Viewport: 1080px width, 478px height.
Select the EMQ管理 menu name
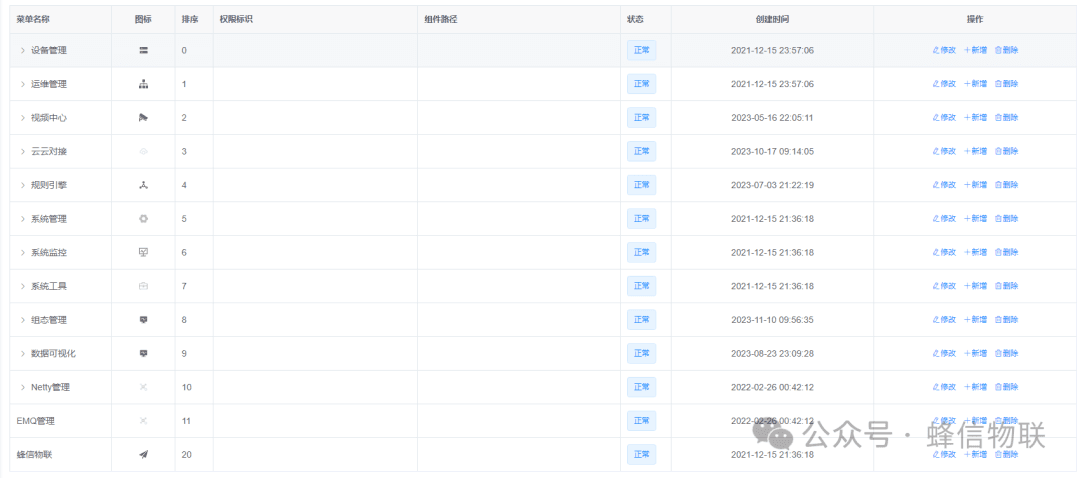(35, 421)
